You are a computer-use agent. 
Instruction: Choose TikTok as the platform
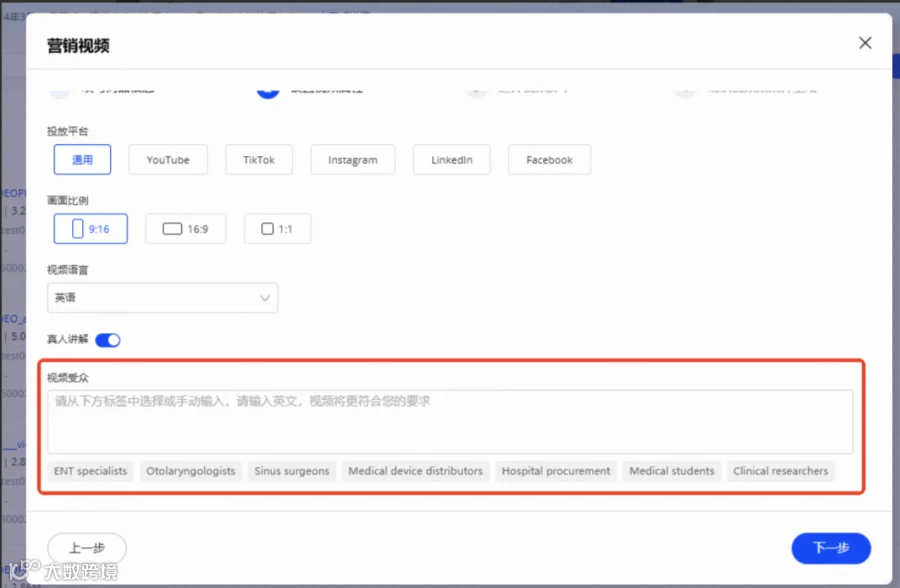(259, 160)
